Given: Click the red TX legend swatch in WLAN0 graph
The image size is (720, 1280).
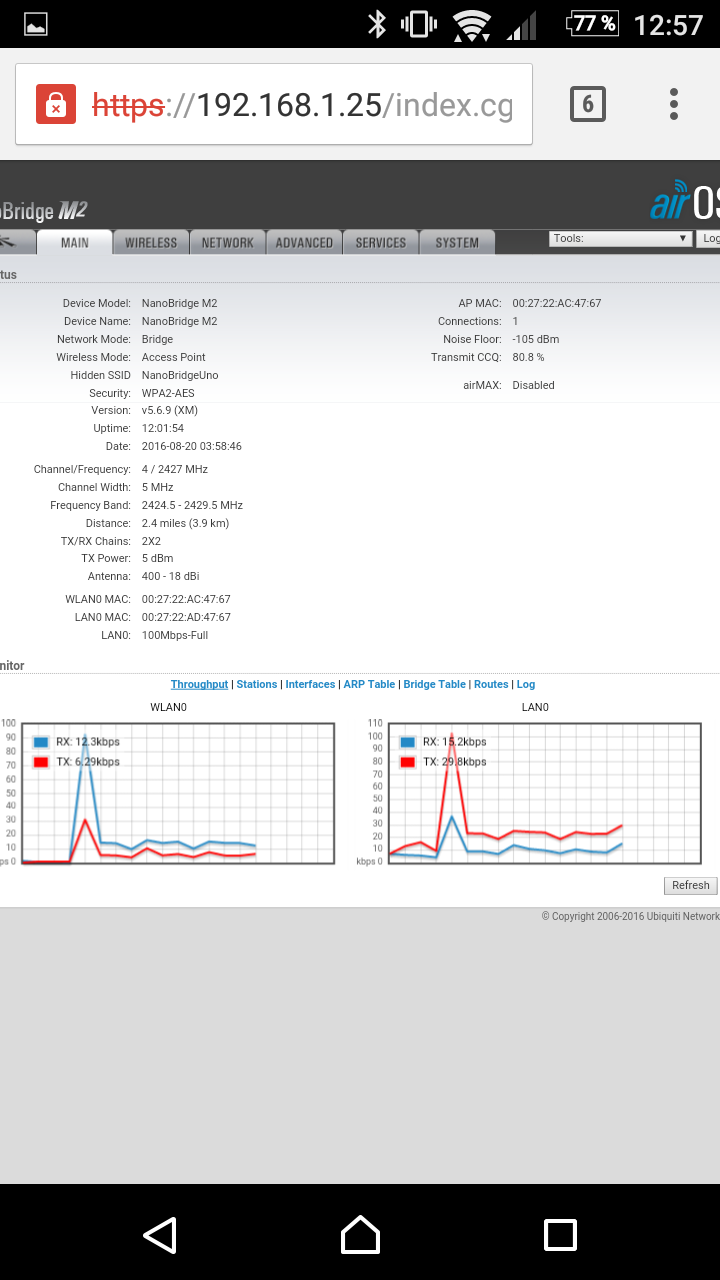Looking at the screenshot, I should (x=41, y=762).
